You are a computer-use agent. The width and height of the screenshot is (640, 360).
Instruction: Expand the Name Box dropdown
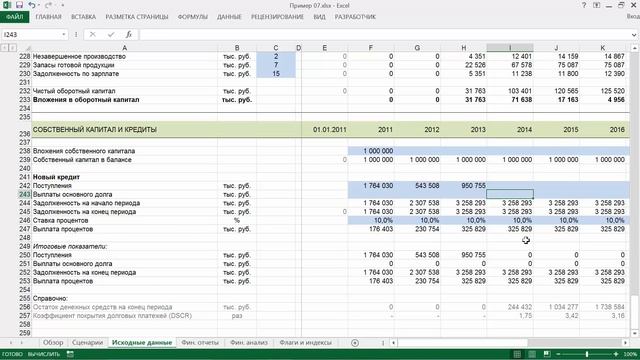(64, 35)
